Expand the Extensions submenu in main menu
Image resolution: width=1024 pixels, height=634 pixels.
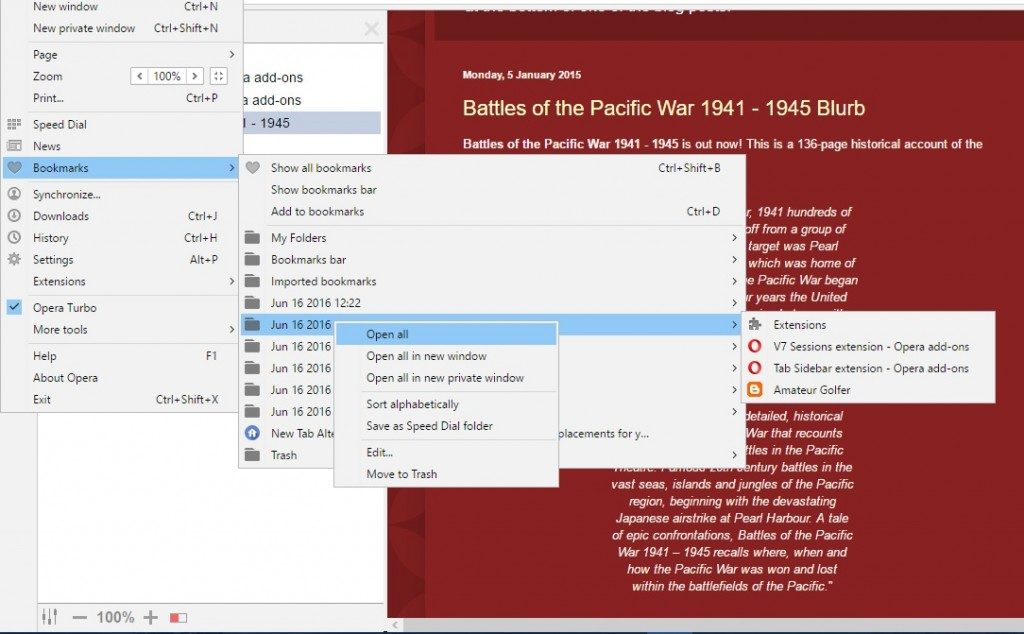[232, 281]
